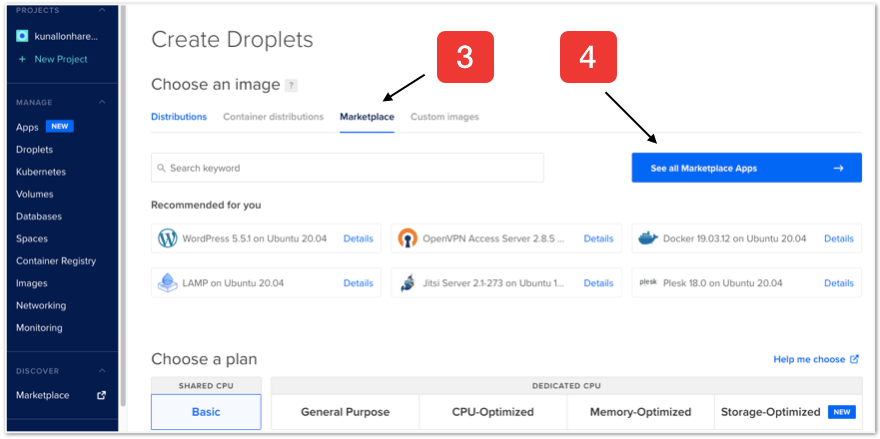Open Kubernetes in the sidebar
The width and height of the screenshot is (880, 439).
[x=40, y=172]
